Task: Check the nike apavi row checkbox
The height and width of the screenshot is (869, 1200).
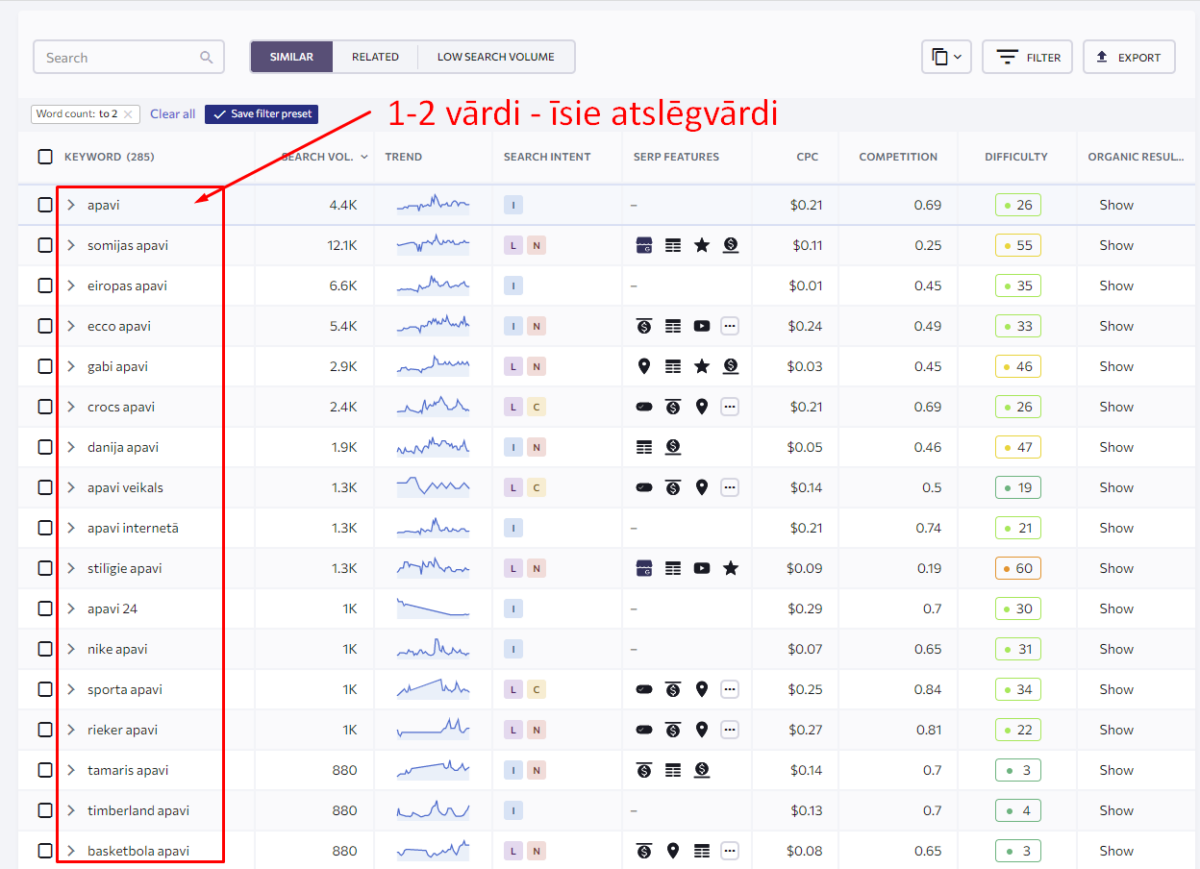Action: click(45, 649)
